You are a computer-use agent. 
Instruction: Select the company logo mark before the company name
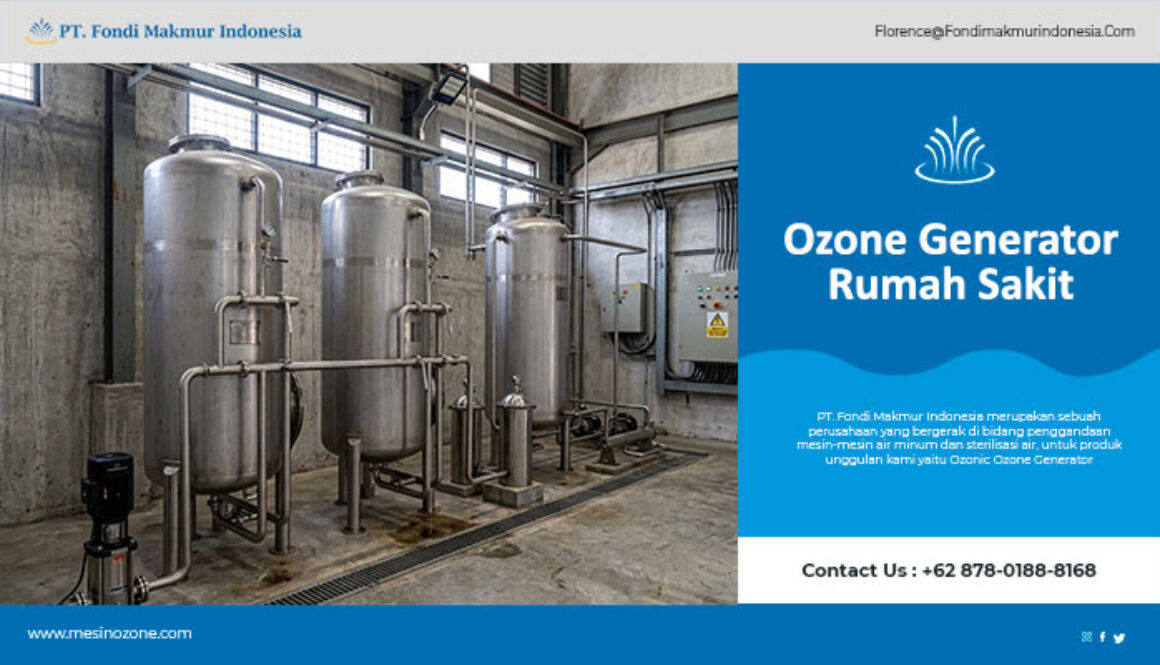[40, 31]
